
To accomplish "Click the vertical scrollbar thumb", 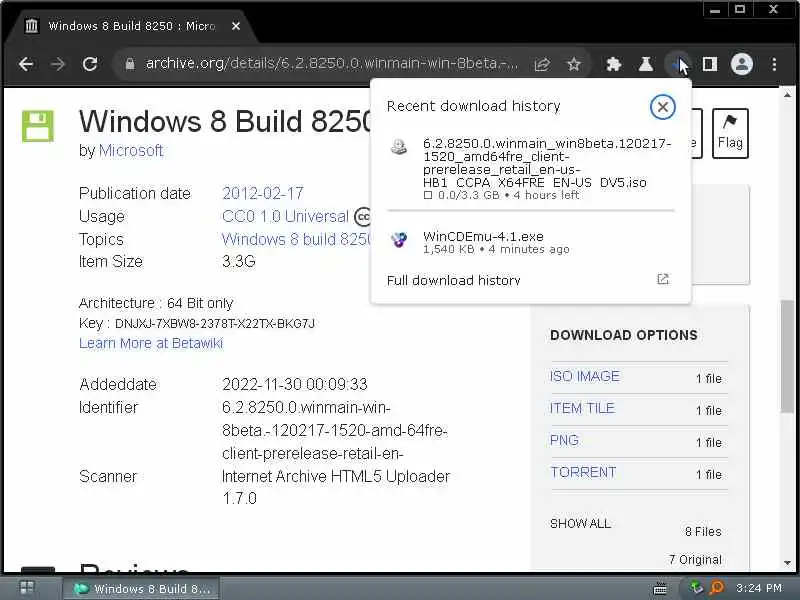I will point(787,357).
